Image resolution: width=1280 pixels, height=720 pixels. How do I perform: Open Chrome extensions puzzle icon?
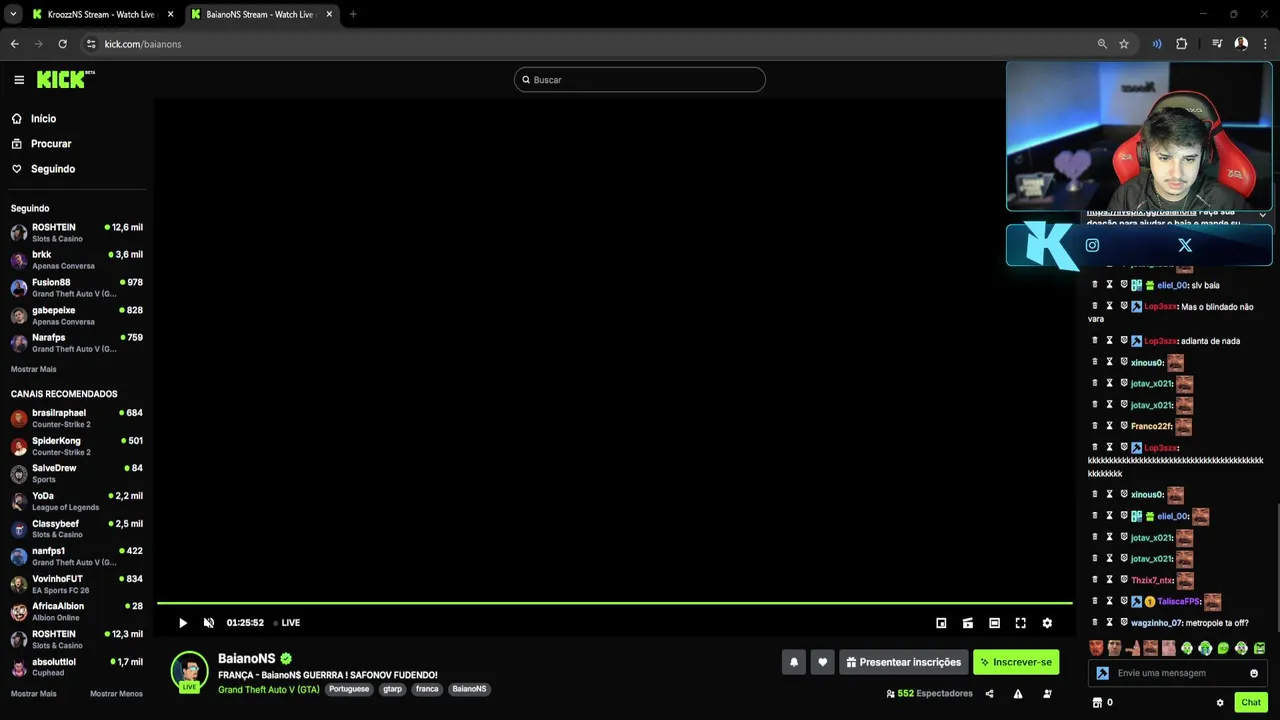pos(1181,44)
